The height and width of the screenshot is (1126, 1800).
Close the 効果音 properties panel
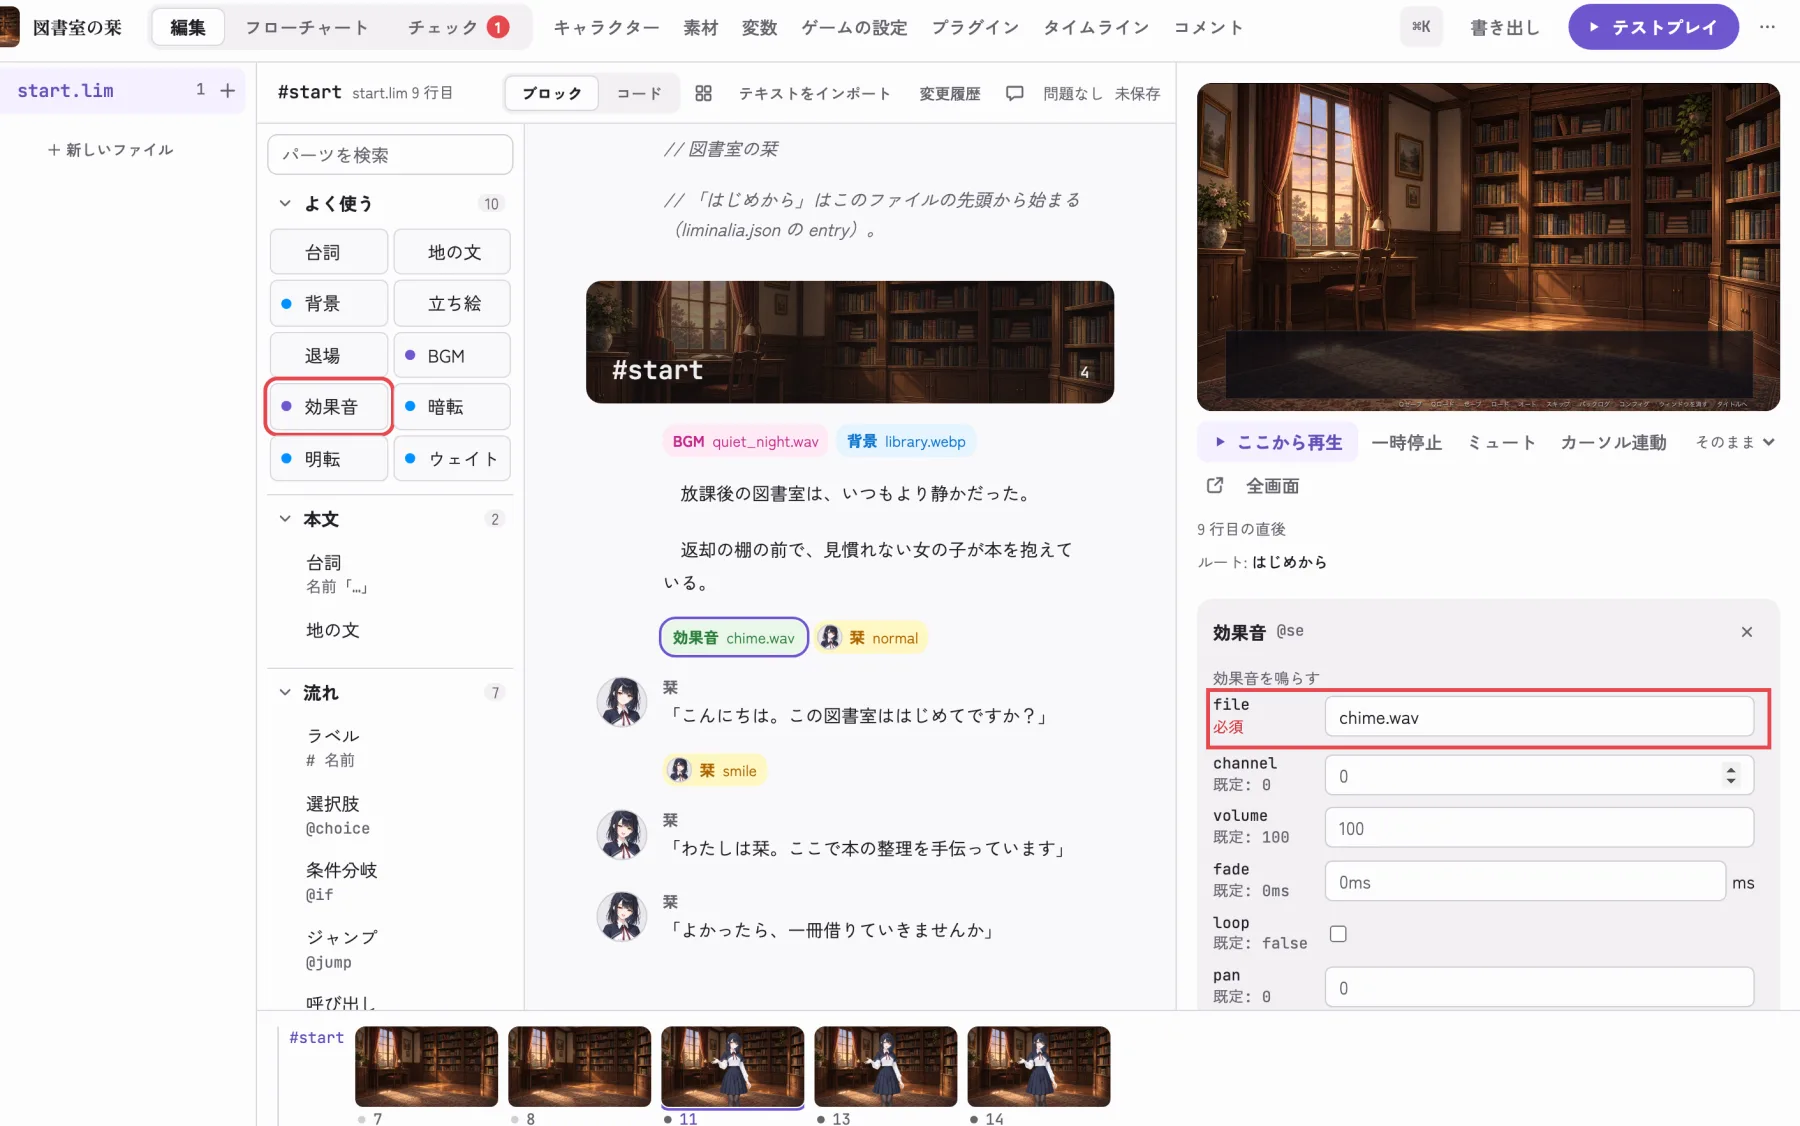click(x=1747, y=632)
